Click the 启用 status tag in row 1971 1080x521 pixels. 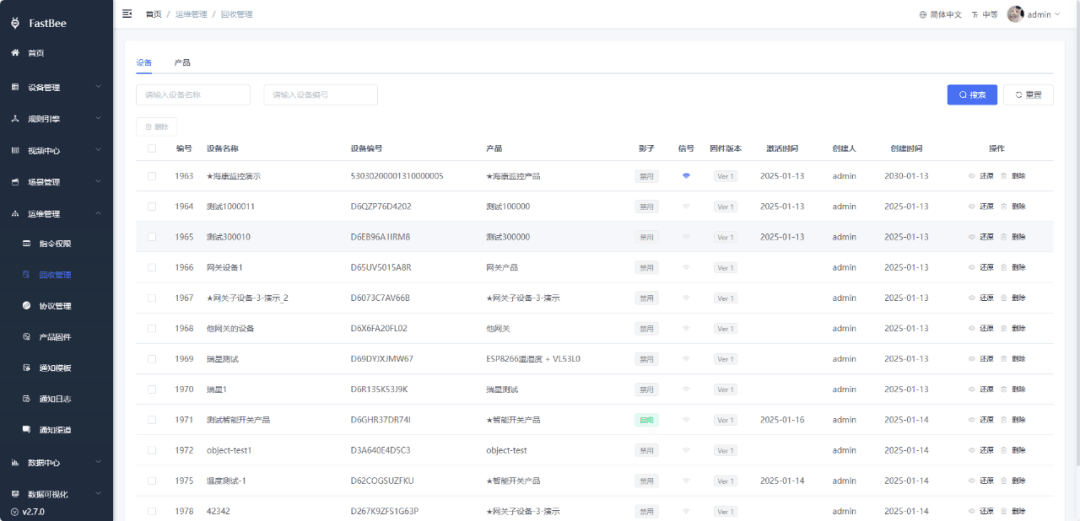point(646,420)
